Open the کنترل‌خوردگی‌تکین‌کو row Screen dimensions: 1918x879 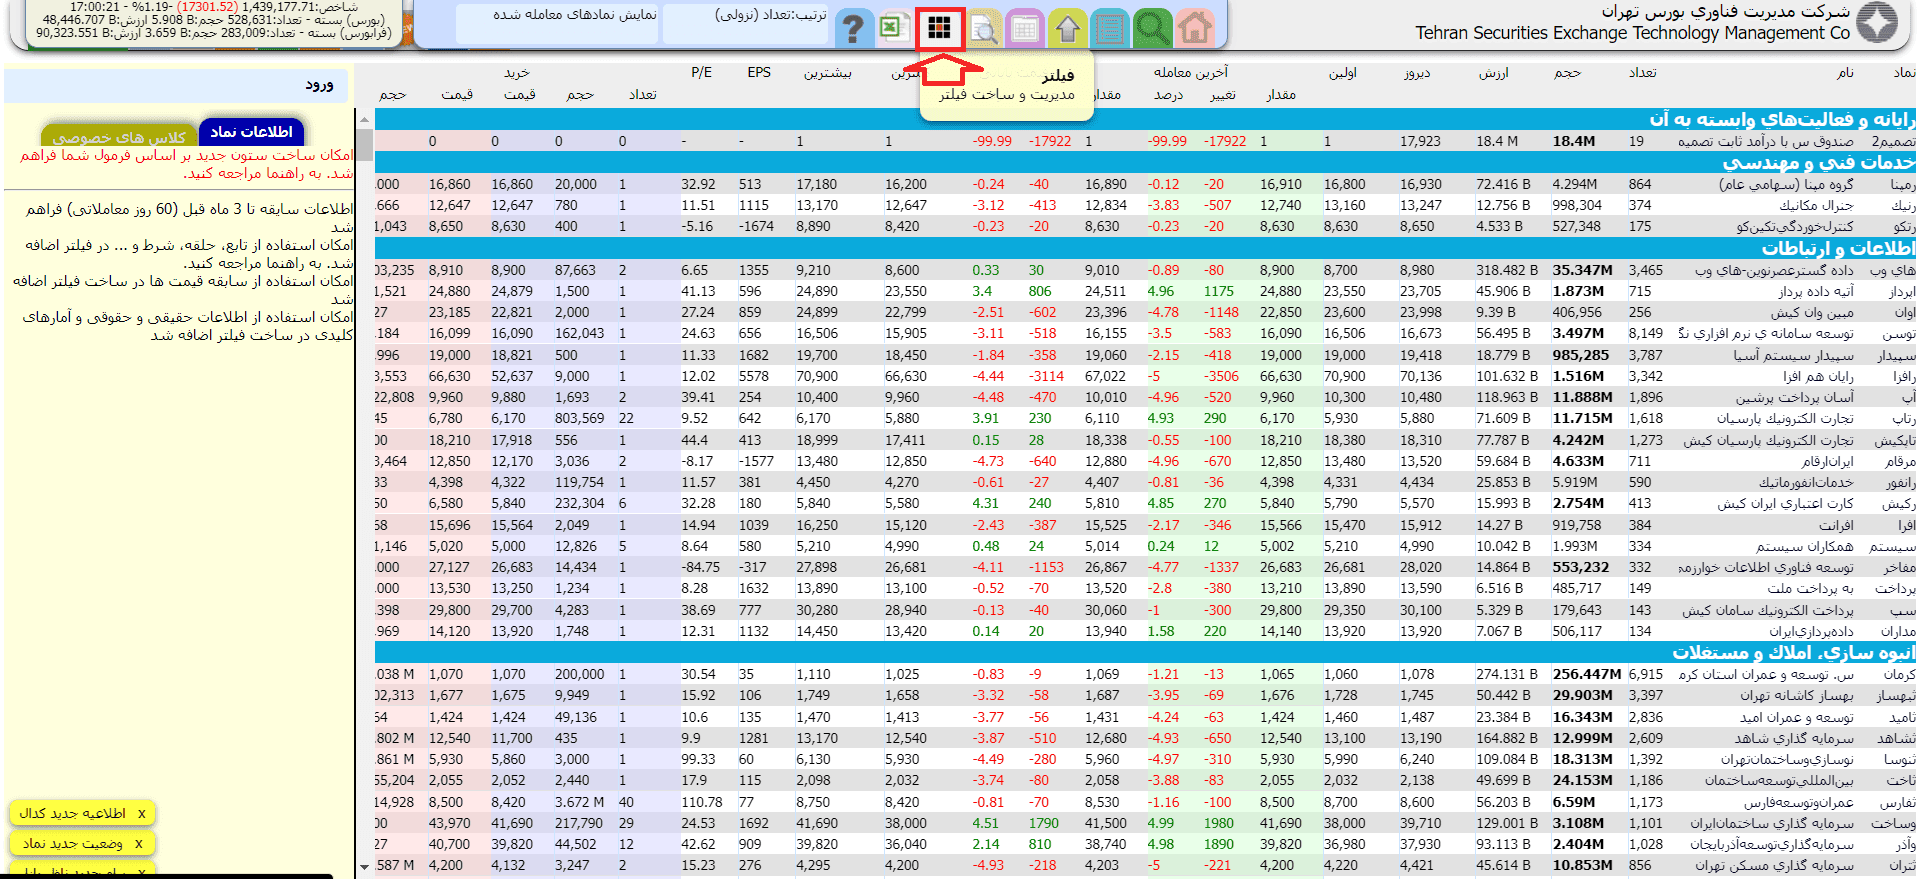click(1145, 226)
